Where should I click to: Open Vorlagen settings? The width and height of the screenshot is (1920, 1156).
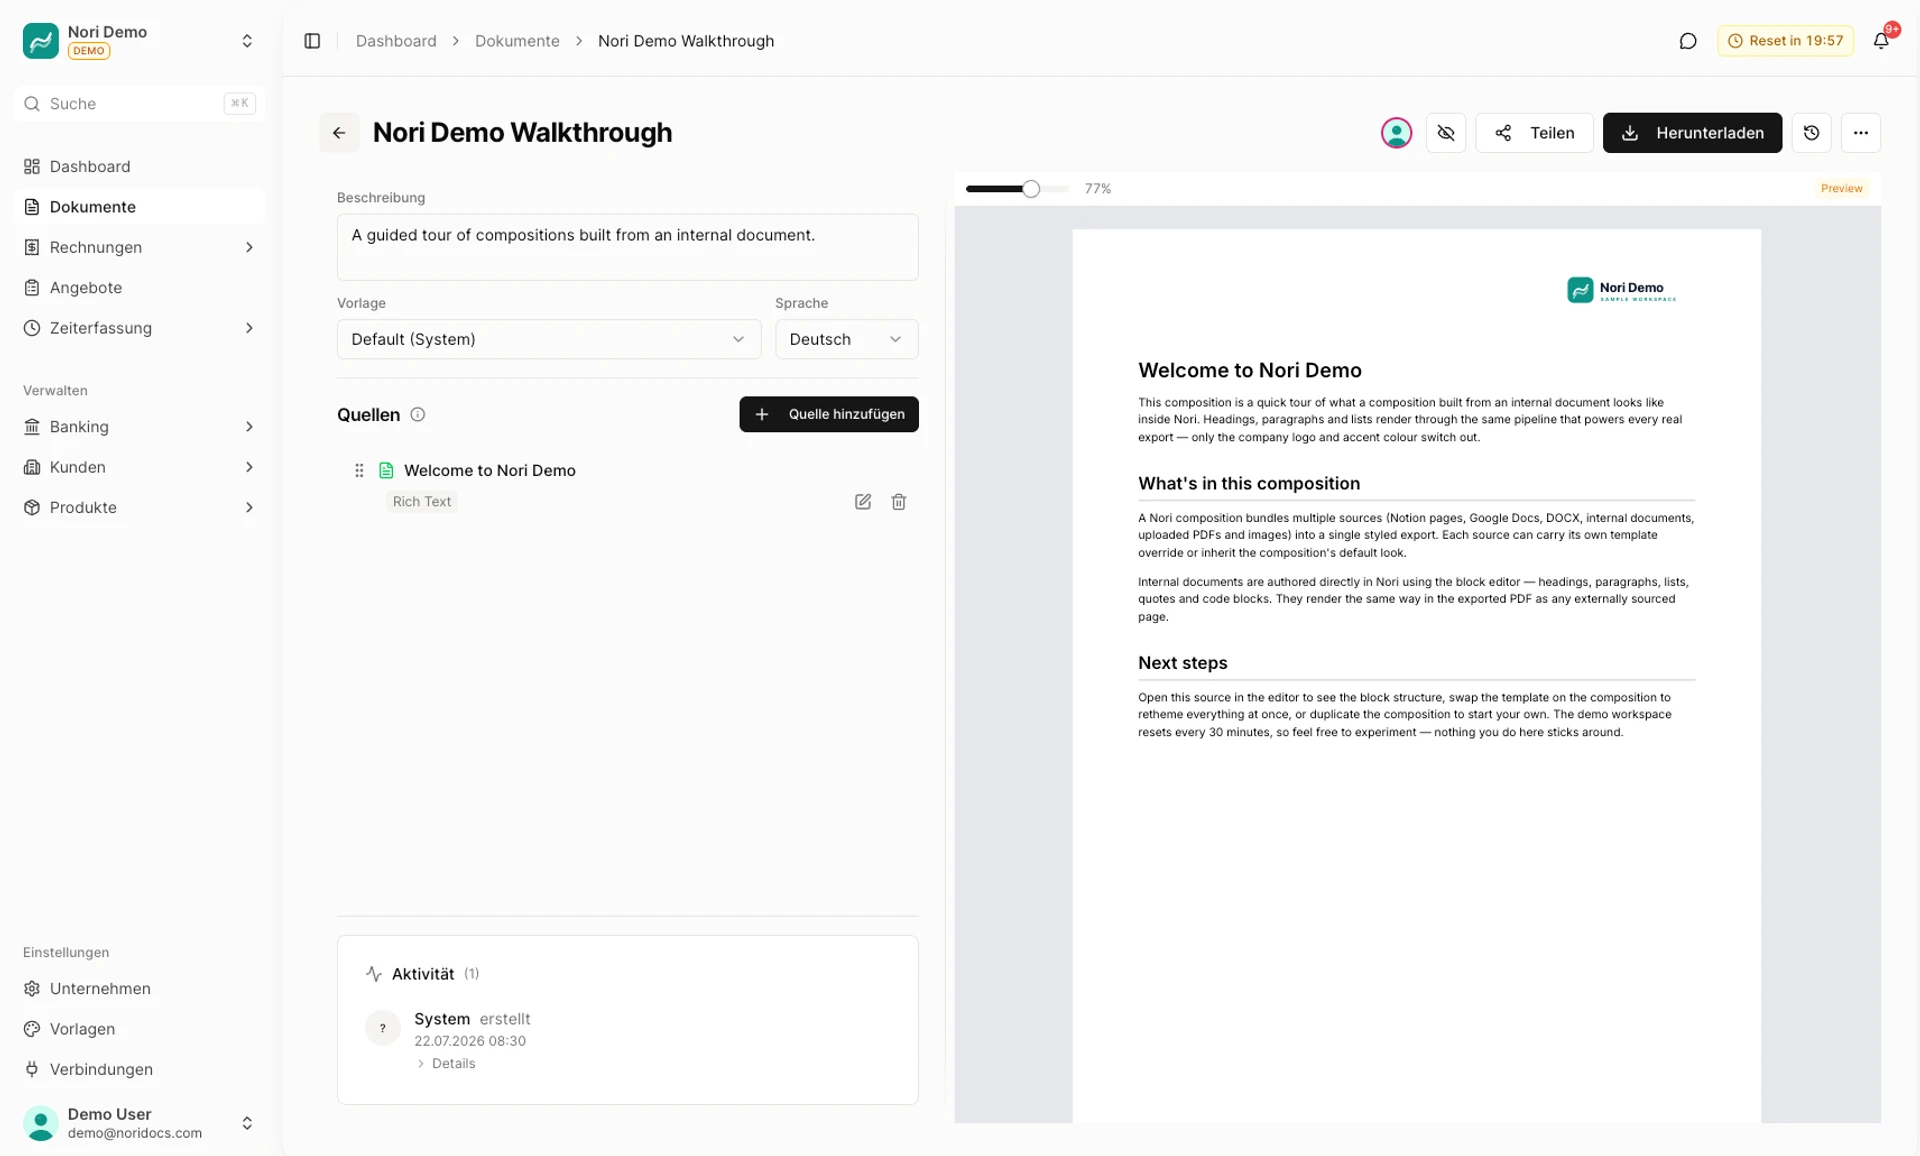139,1029
